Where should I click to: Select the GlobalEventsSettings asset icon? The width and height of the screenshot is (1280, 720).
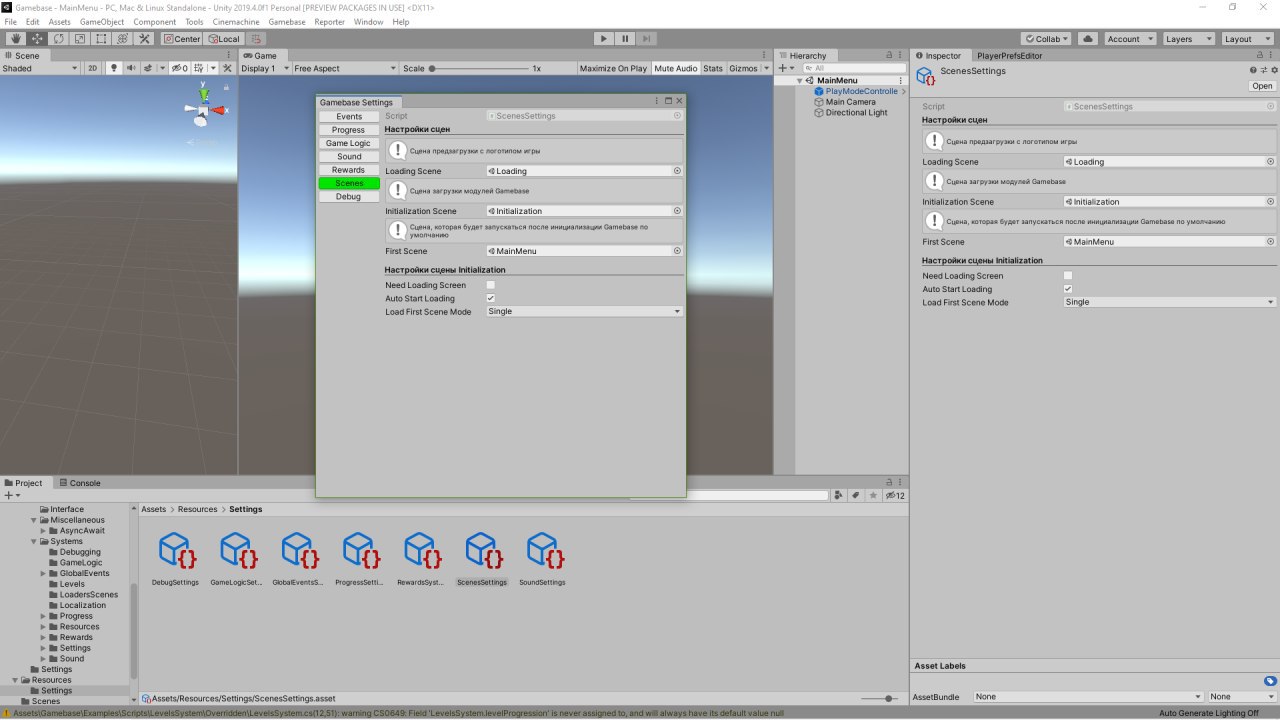[x=298, y=550]
